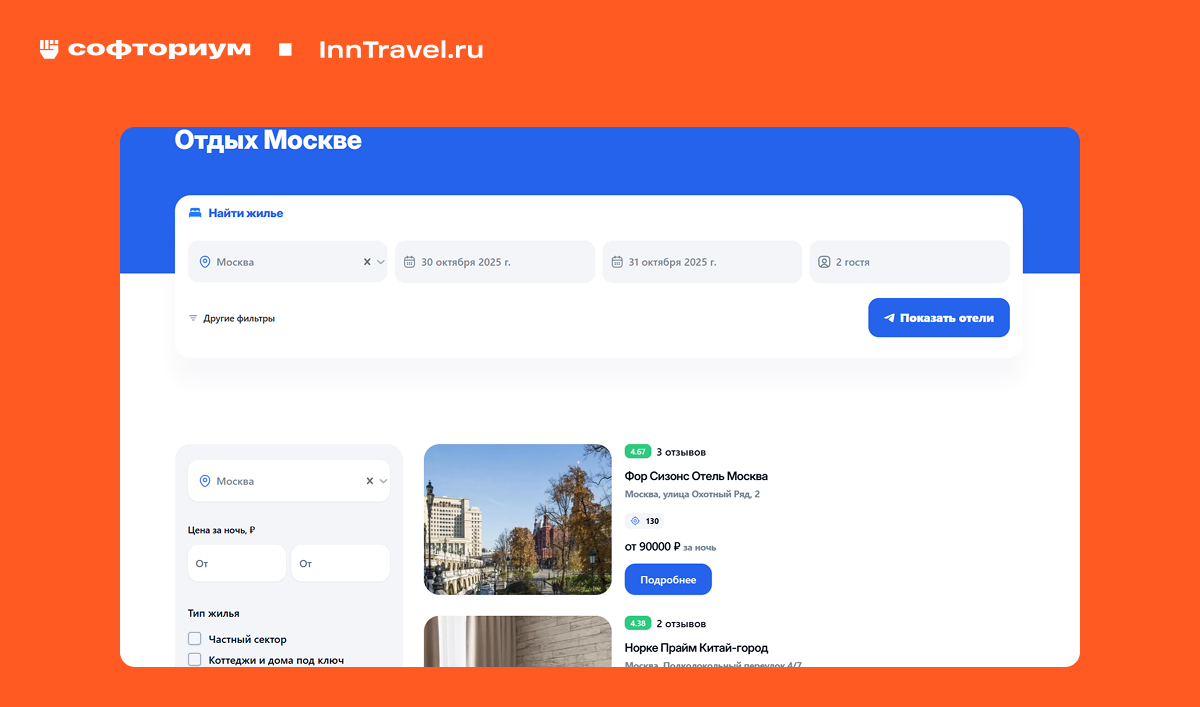Check Коттеджи и дома под ключ option

coord(194,659)
